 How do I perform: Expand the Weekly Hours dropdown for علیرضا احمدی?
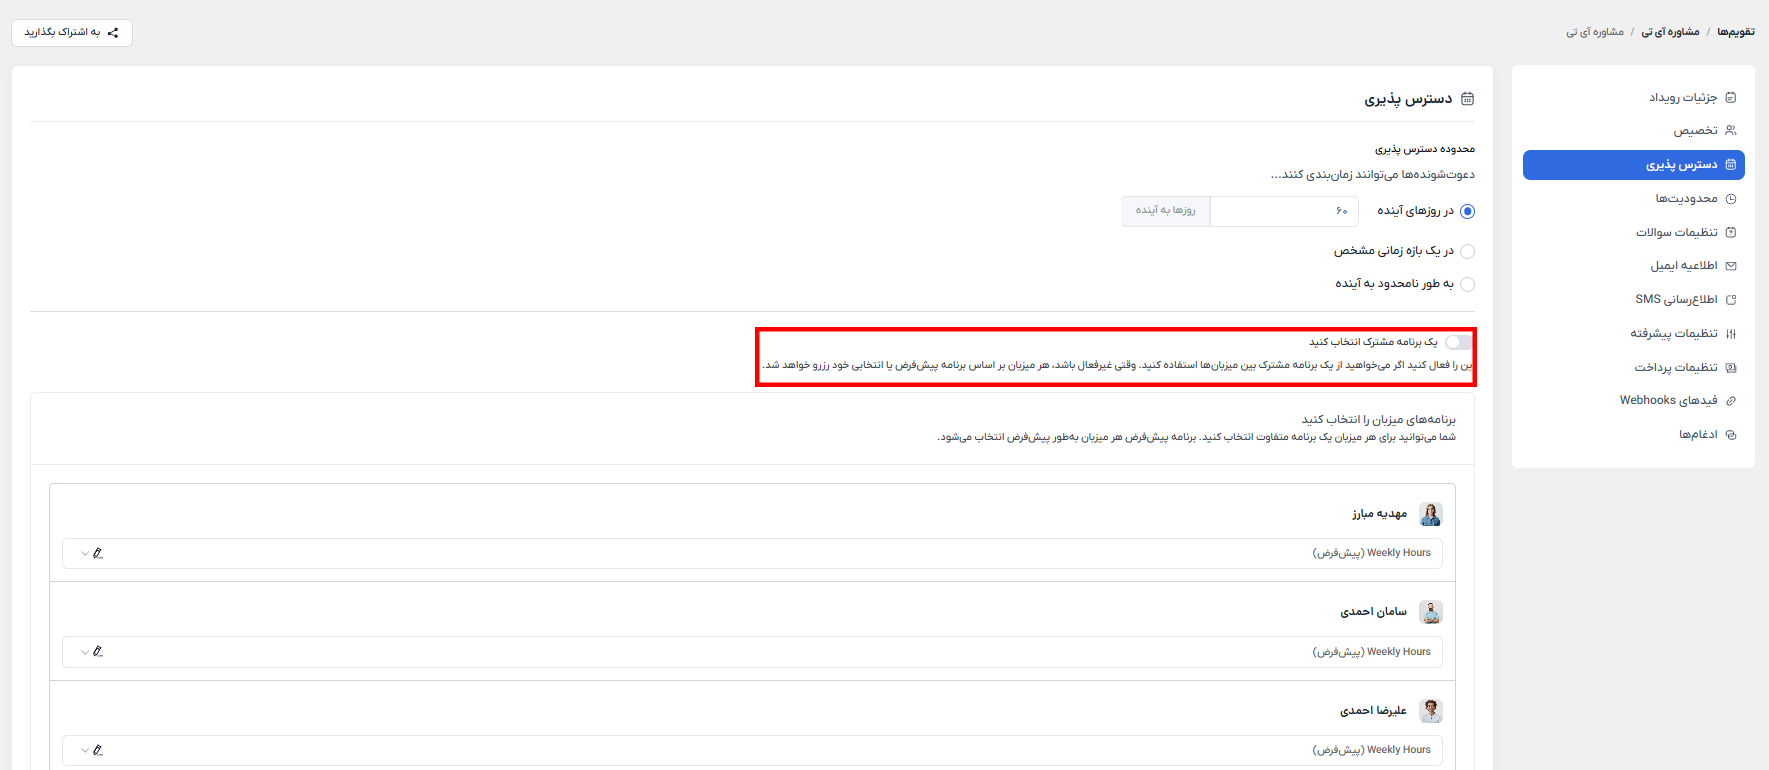(x=85, y=750)
